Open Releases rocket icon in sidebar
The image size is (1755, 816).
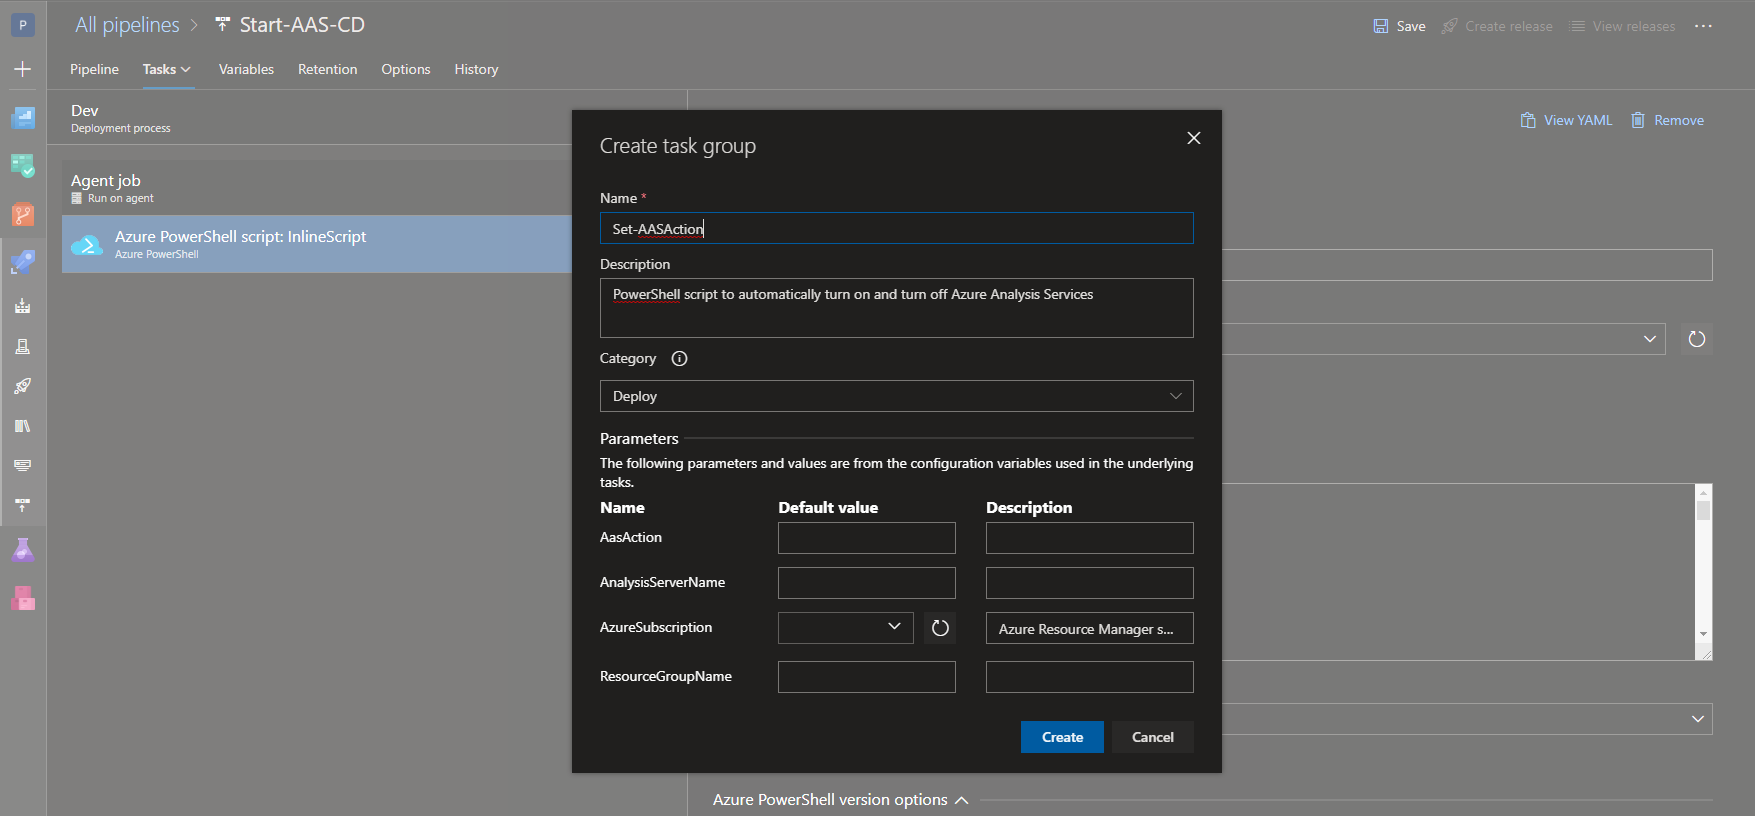(22, 386)
